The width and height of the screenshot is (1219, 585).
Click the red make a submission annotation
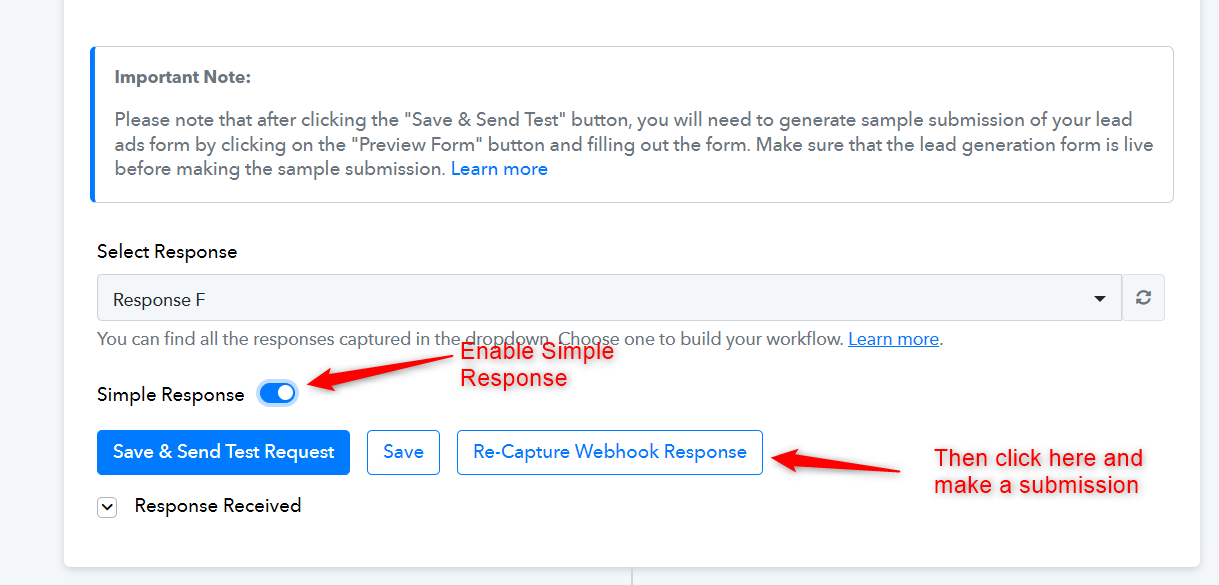coord(1038,471)
